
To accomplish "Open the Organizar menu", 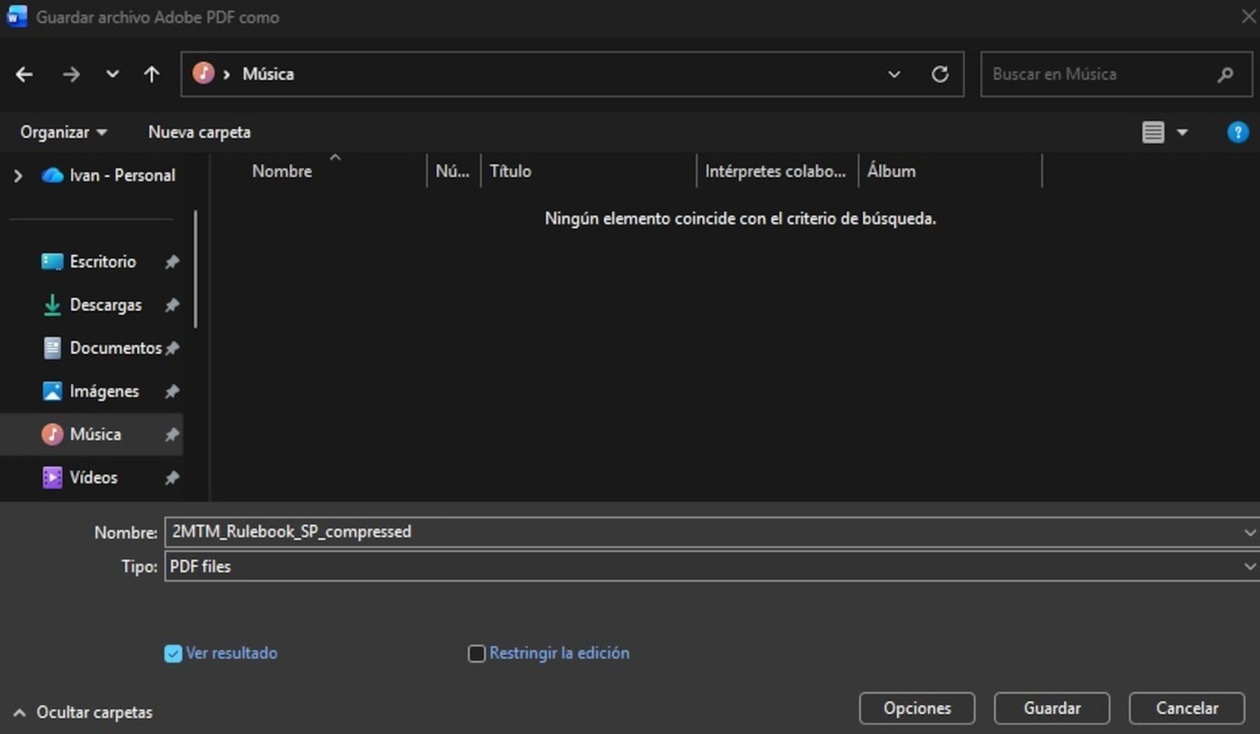I will click(x=63, y=132).
